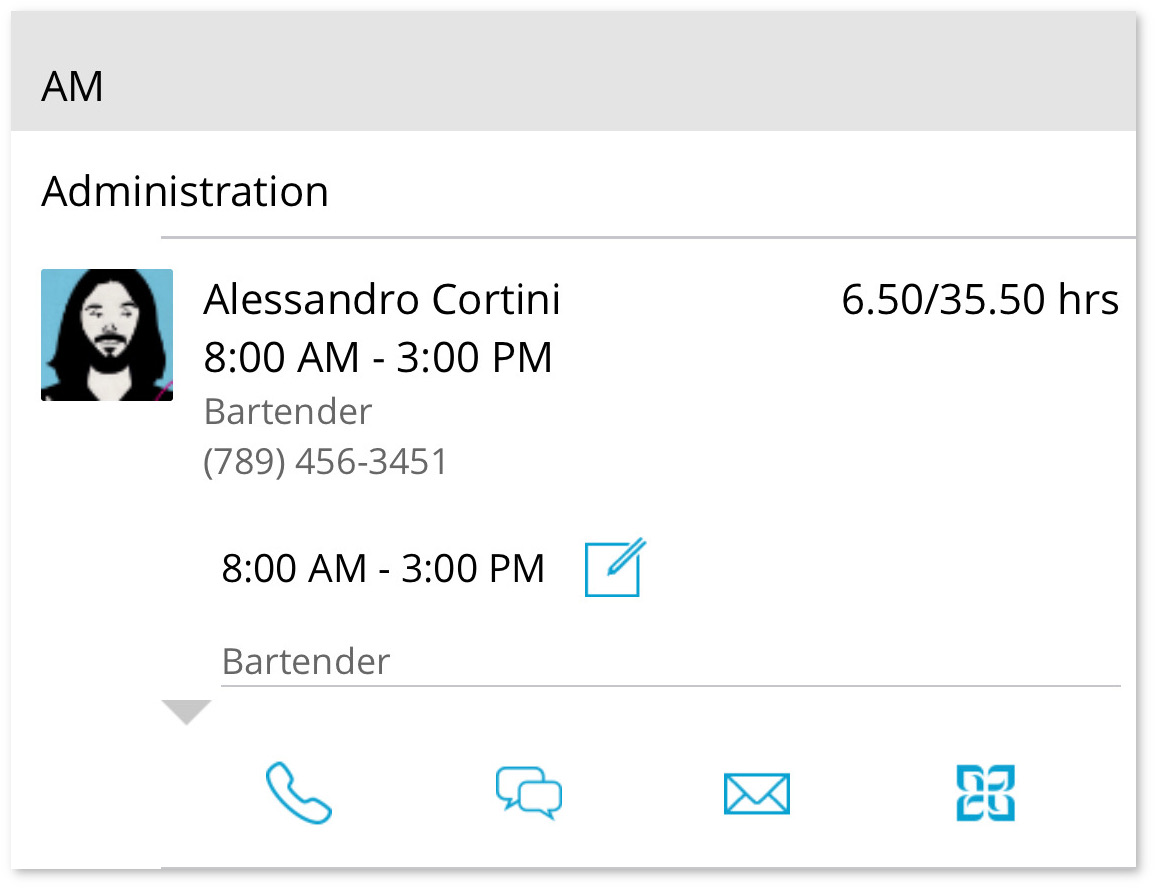Select the expanded shift time 8:00 AM - 3:00 PM

pos(383,568)
